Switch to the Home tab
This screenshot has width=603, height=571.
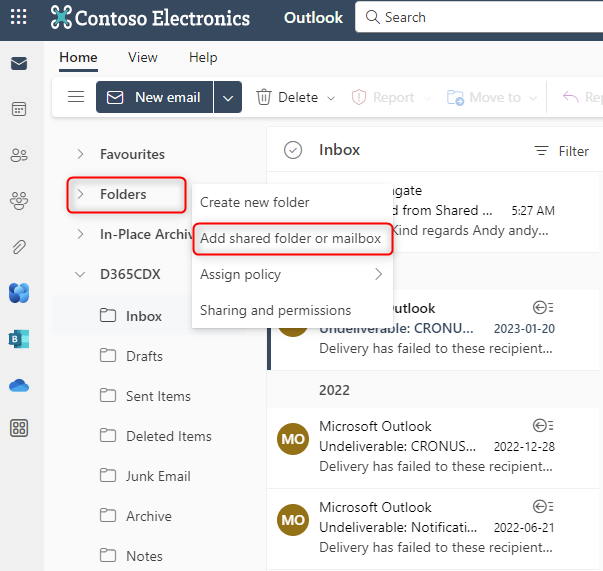click(x=78, y=57)
